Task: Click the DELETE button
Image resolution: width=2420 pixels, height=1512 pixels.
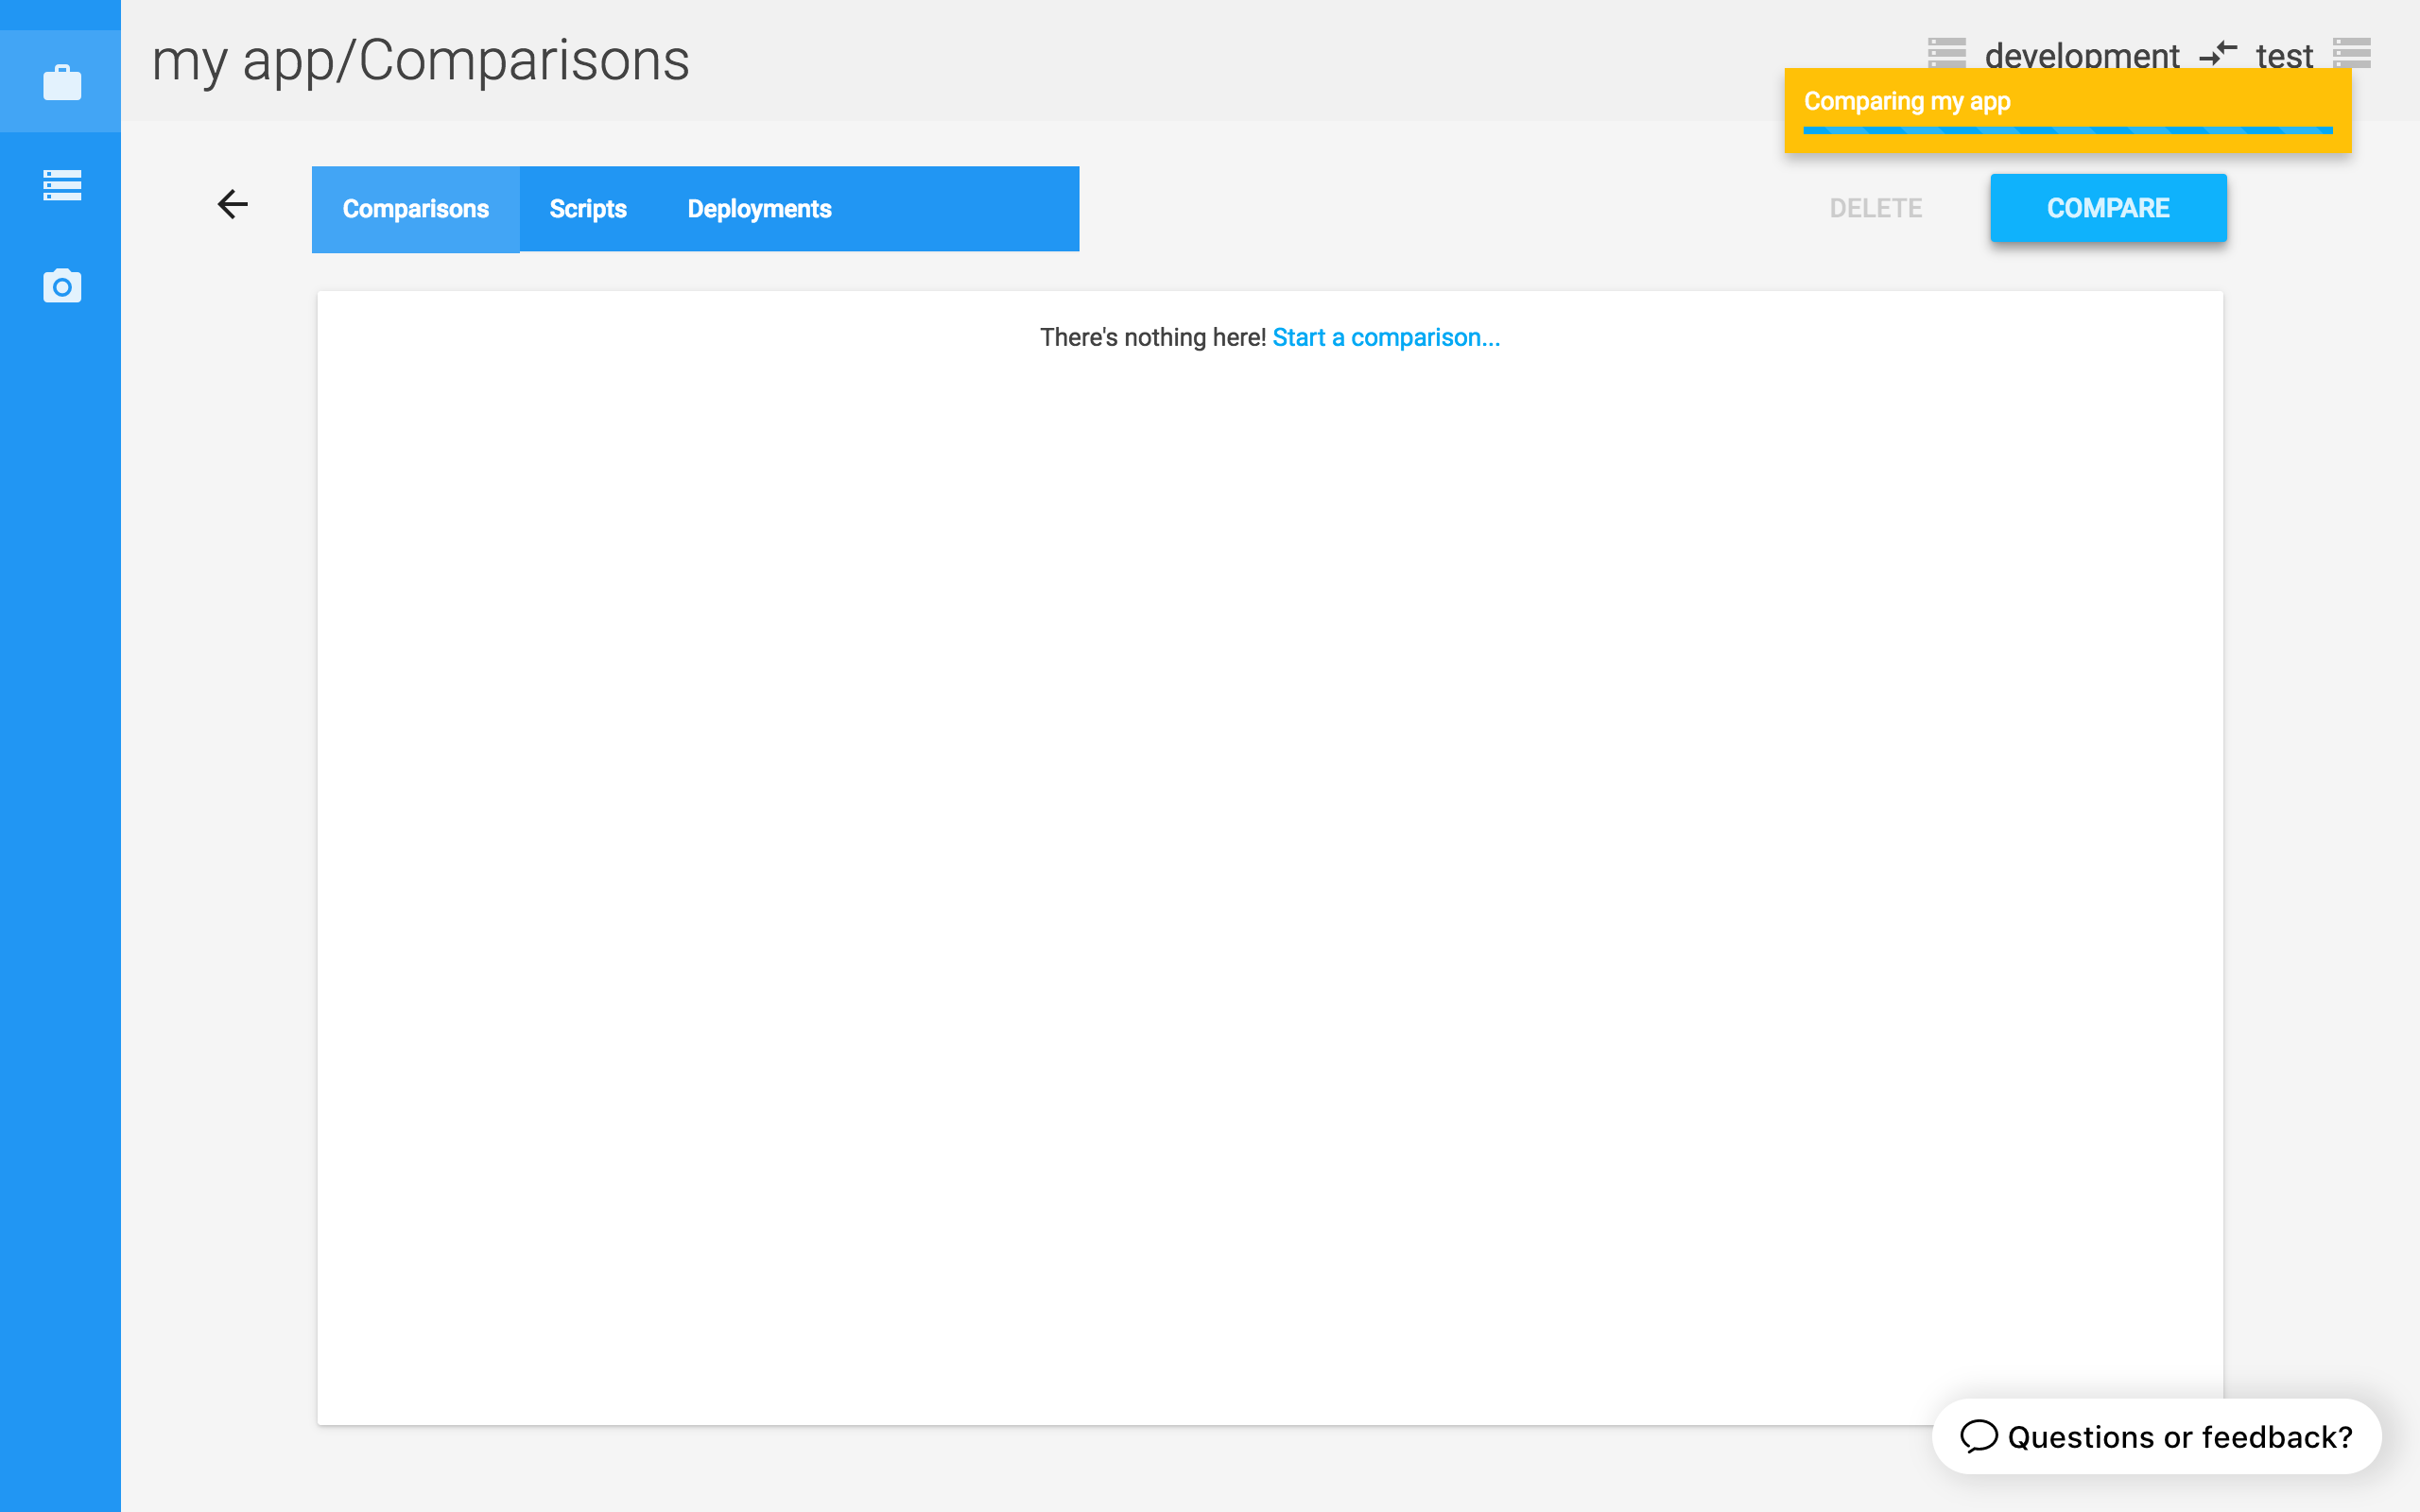Action: (x=1875, y=207)
